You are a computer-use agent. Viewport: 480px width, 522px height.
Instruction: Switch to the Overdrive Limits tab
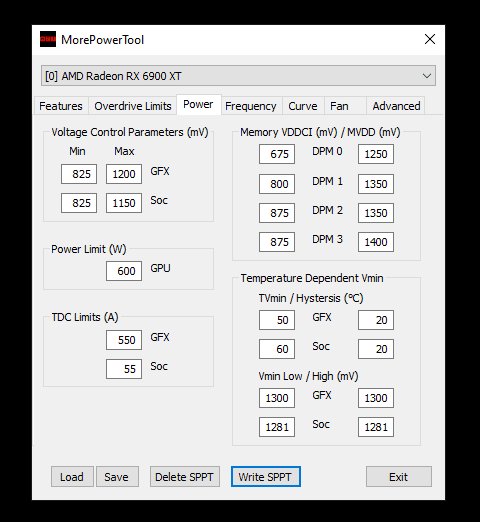[133, 106]
